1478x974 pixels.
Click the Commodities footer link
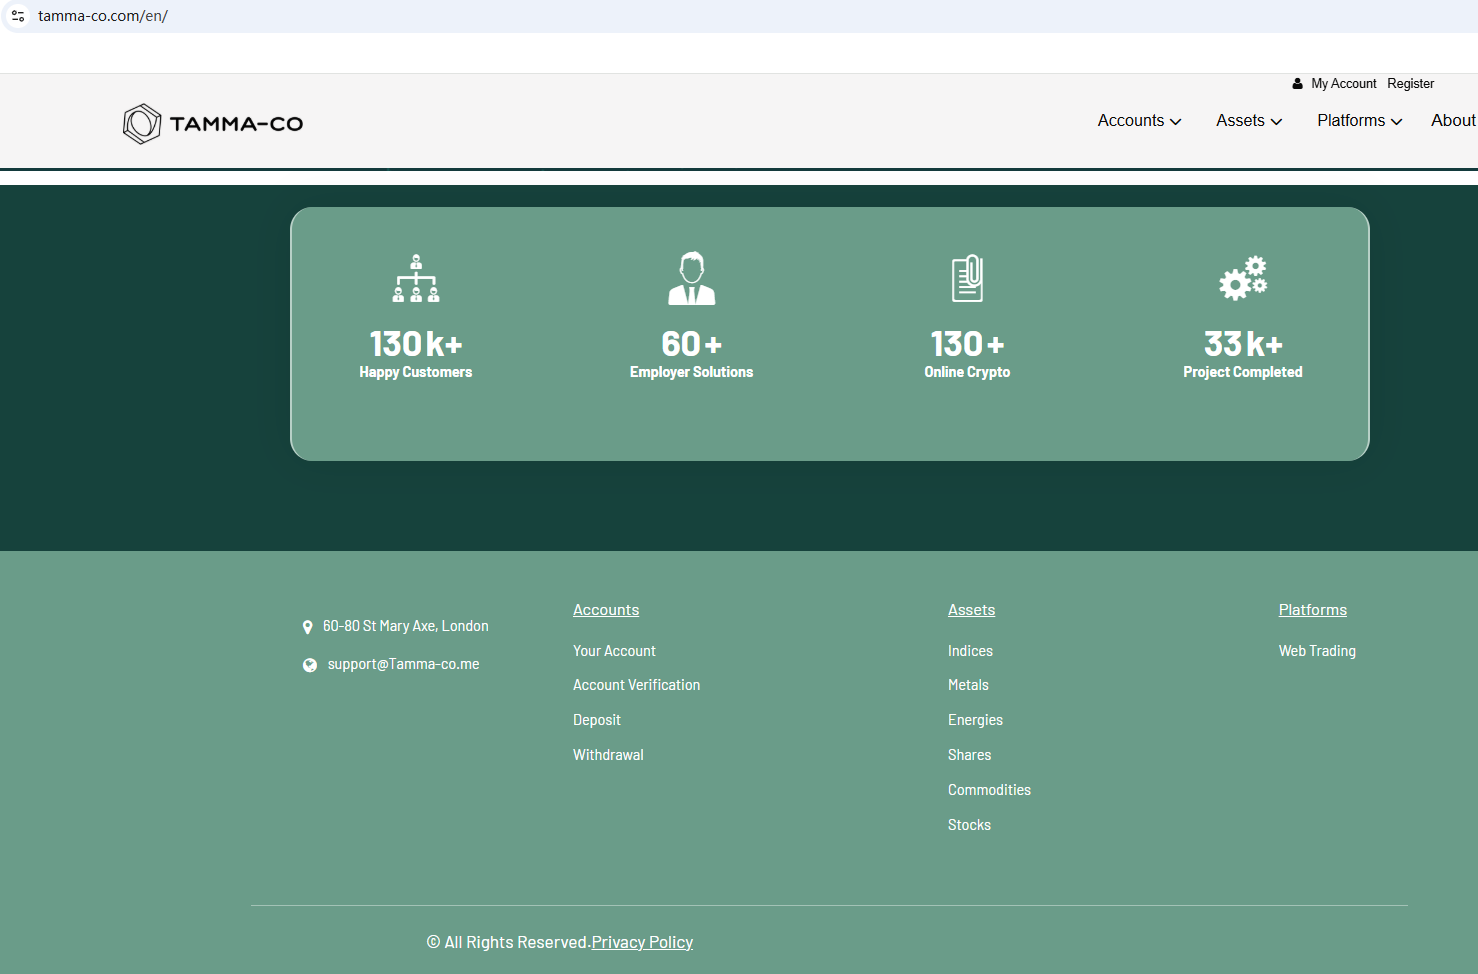coord(989,790)
